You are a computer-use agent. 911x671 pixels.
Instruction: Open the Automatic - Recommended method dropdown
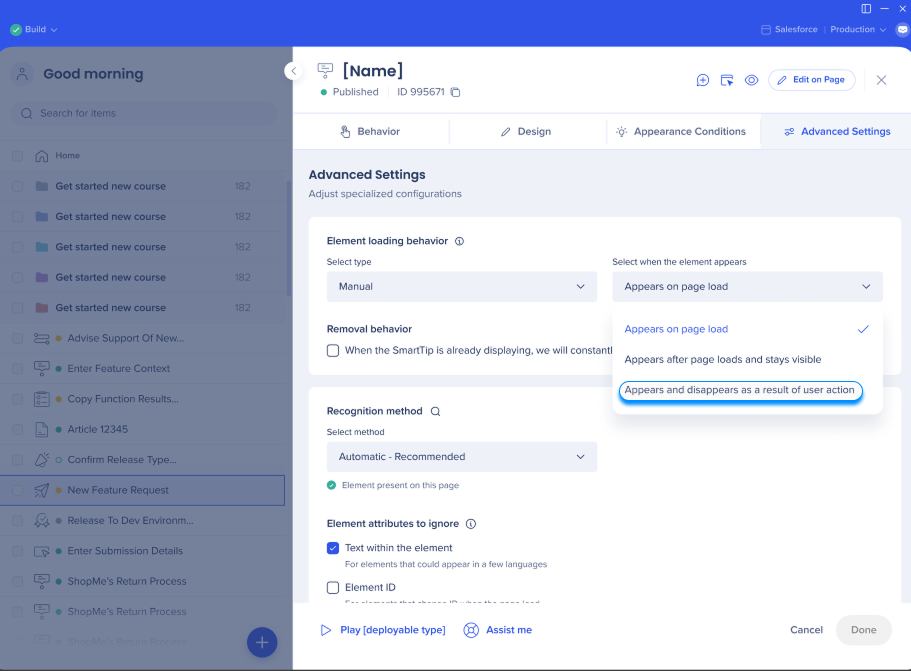[x=462, y=457]
